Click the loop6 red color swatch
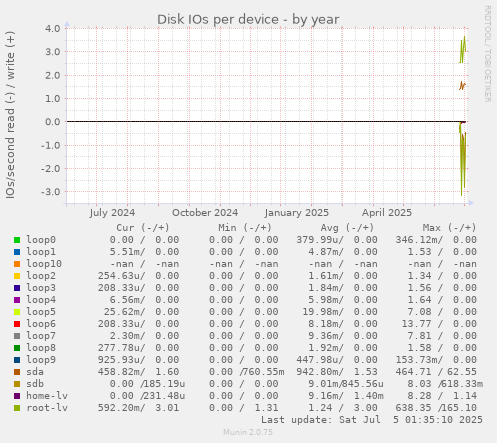 click(x=17, y=324)
